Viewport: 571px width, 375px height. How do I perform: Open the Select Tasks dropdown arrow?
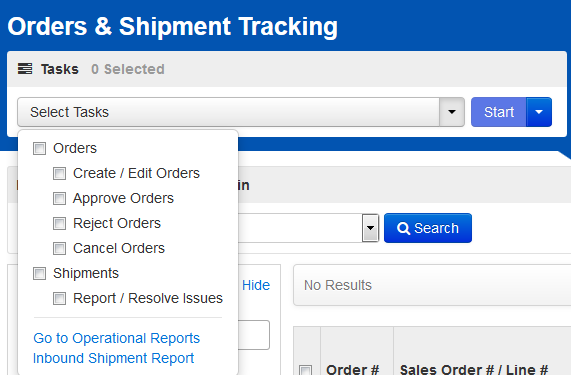coord(452,112)
